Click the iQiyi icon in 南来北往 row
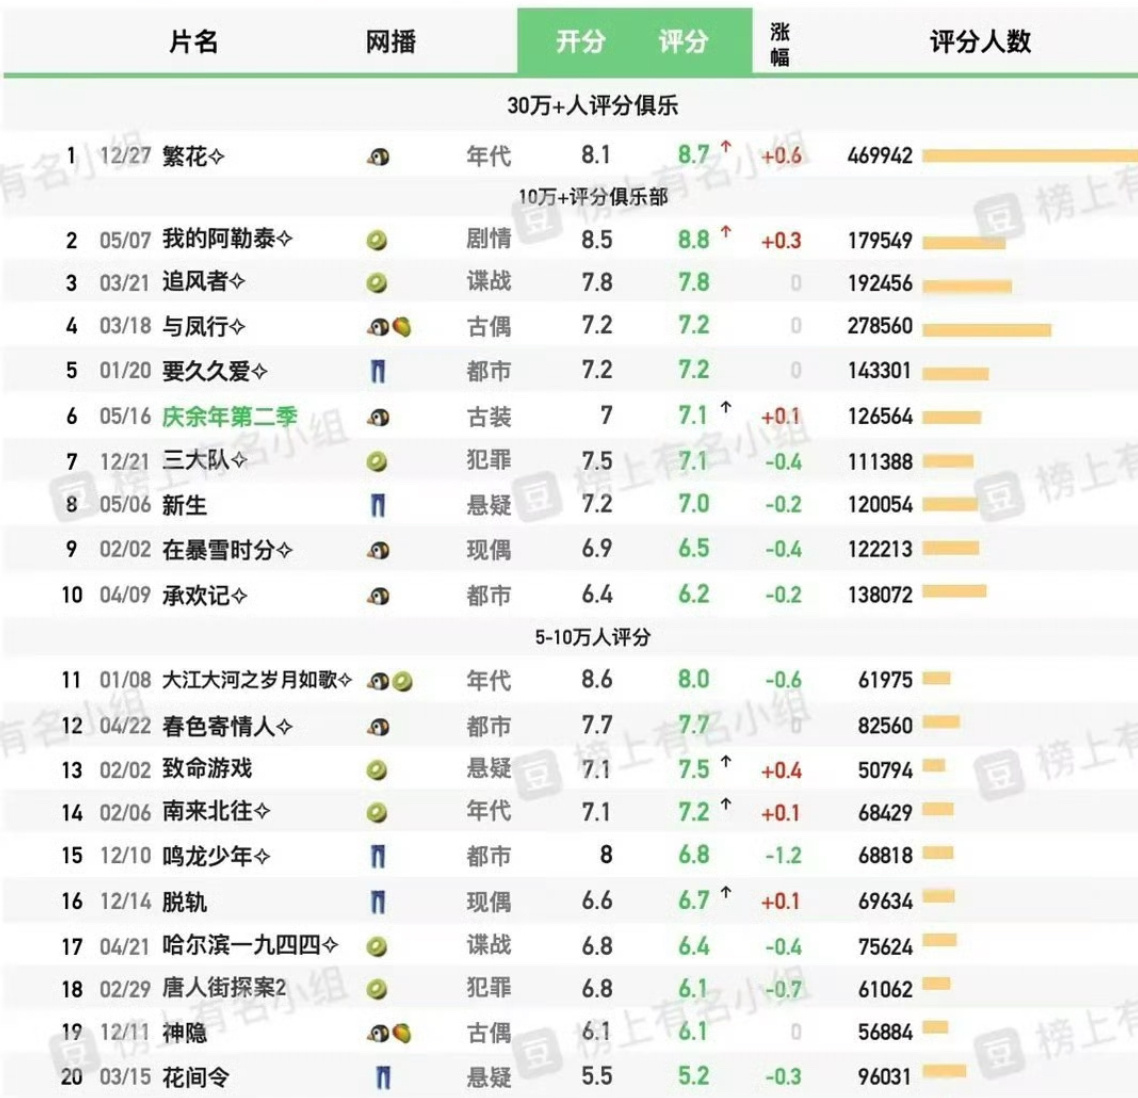The height and width of the screenshot is (1098, 1138). coord(377,813)
